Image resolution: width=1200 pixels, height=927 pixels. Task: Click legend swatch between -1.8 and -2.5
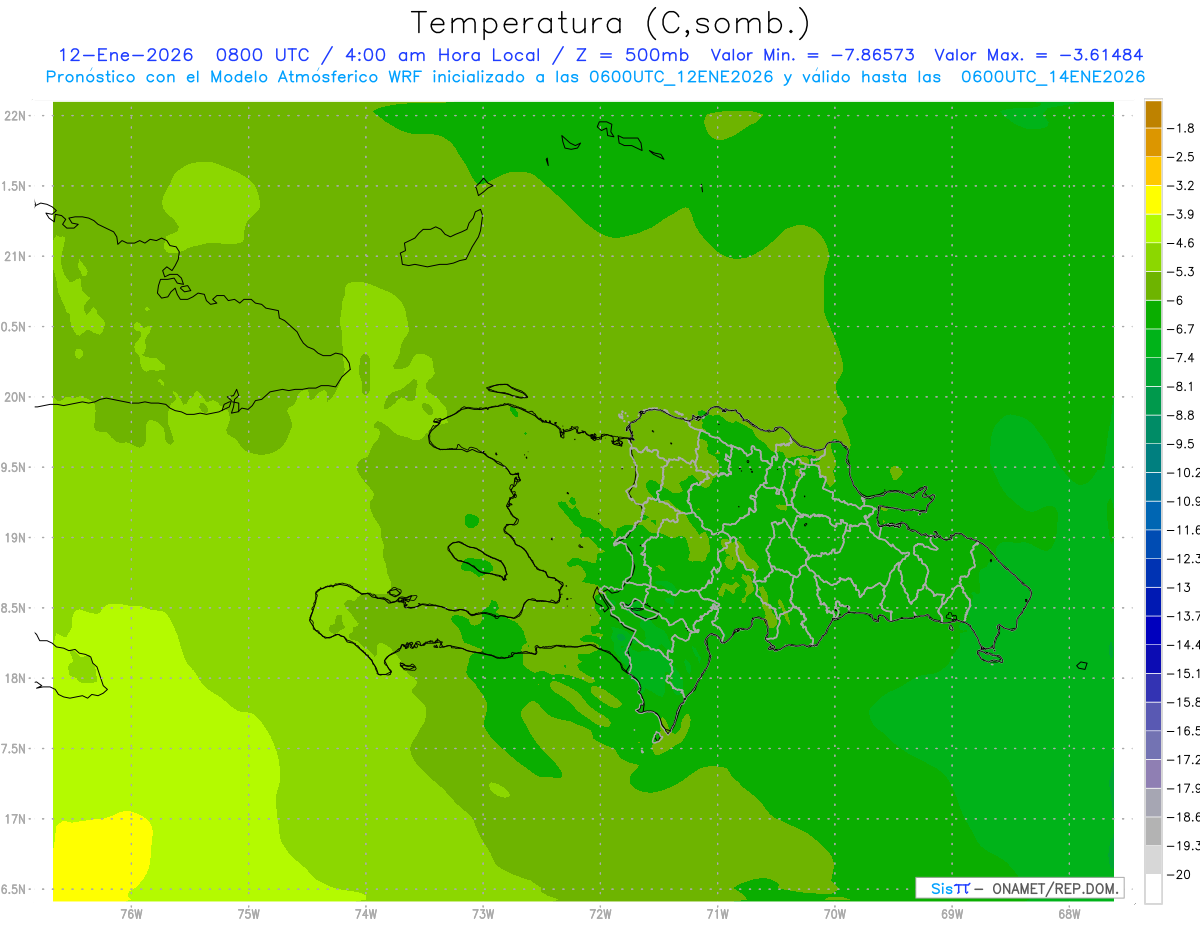point(1153,142)
